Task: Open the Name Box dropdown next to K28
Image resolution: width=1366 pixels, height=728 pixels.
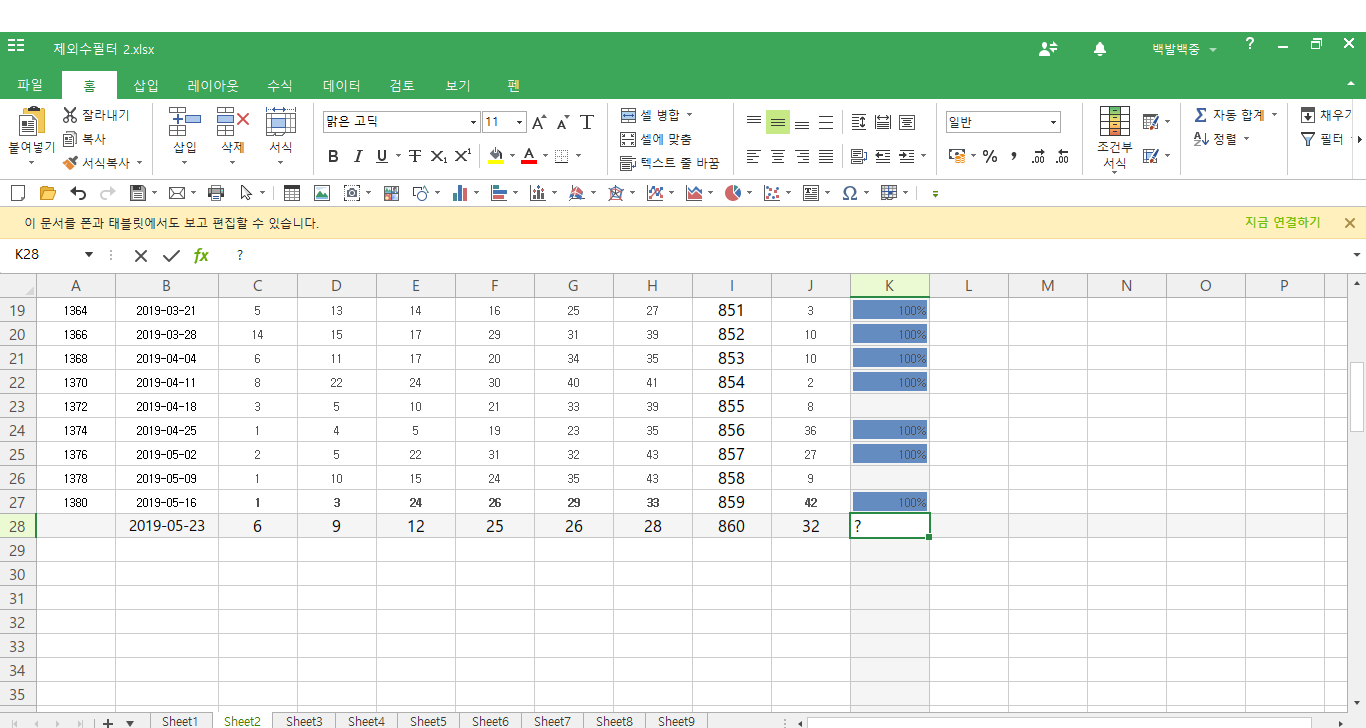Action: (89, 255)
